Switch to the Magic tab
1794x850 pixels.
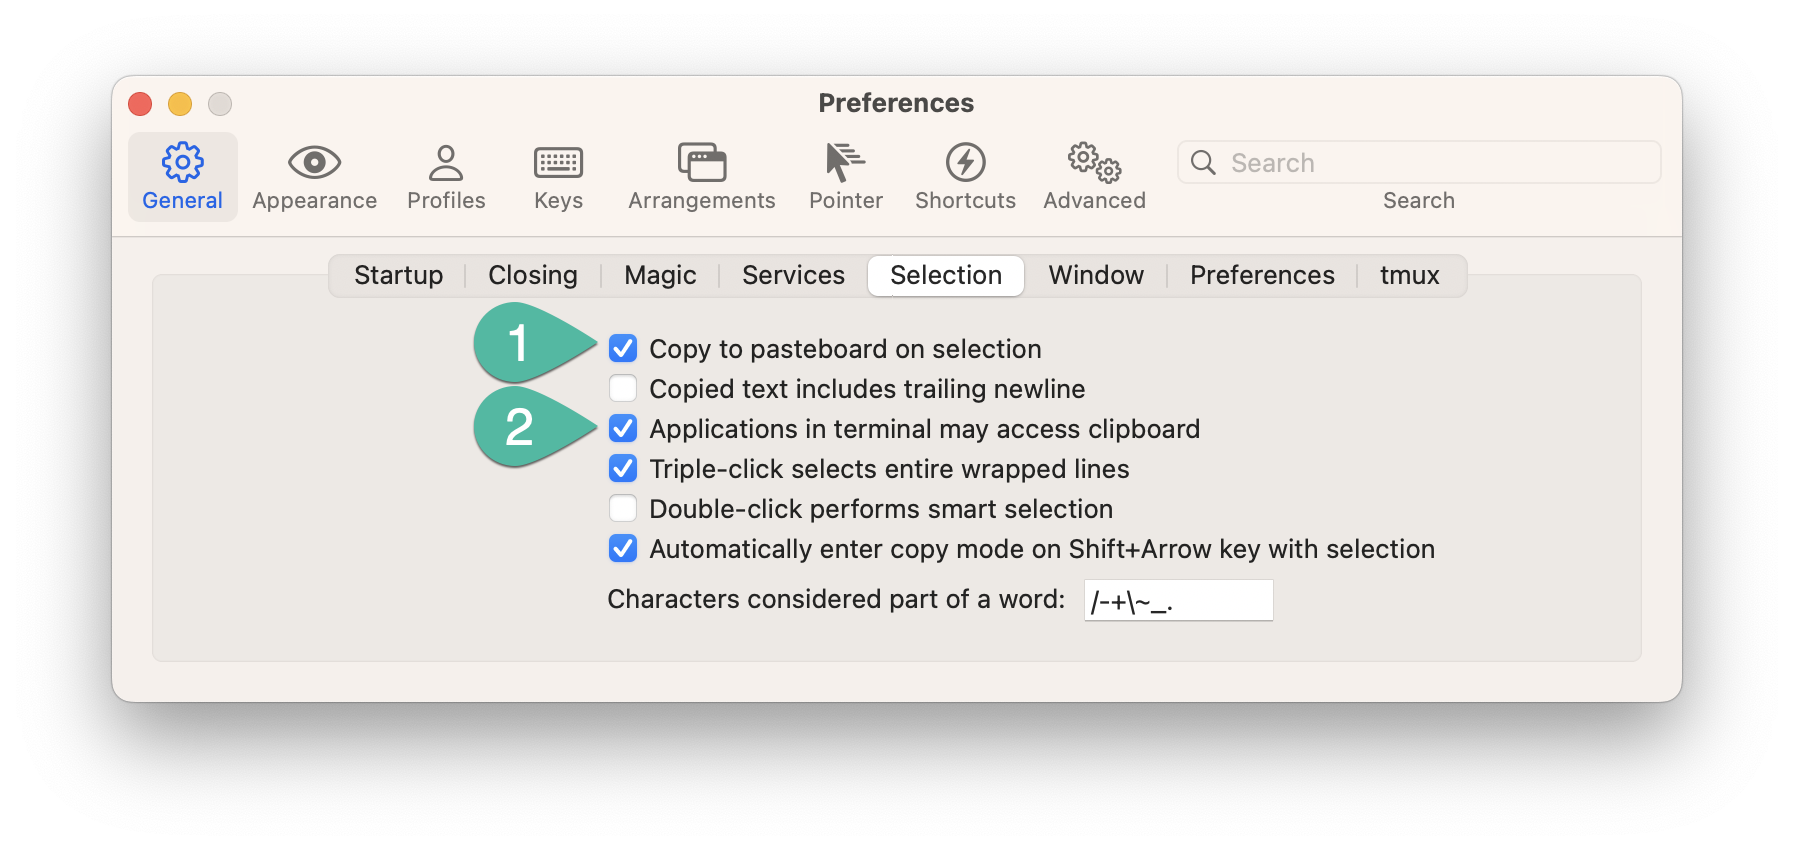click(660, 275)
